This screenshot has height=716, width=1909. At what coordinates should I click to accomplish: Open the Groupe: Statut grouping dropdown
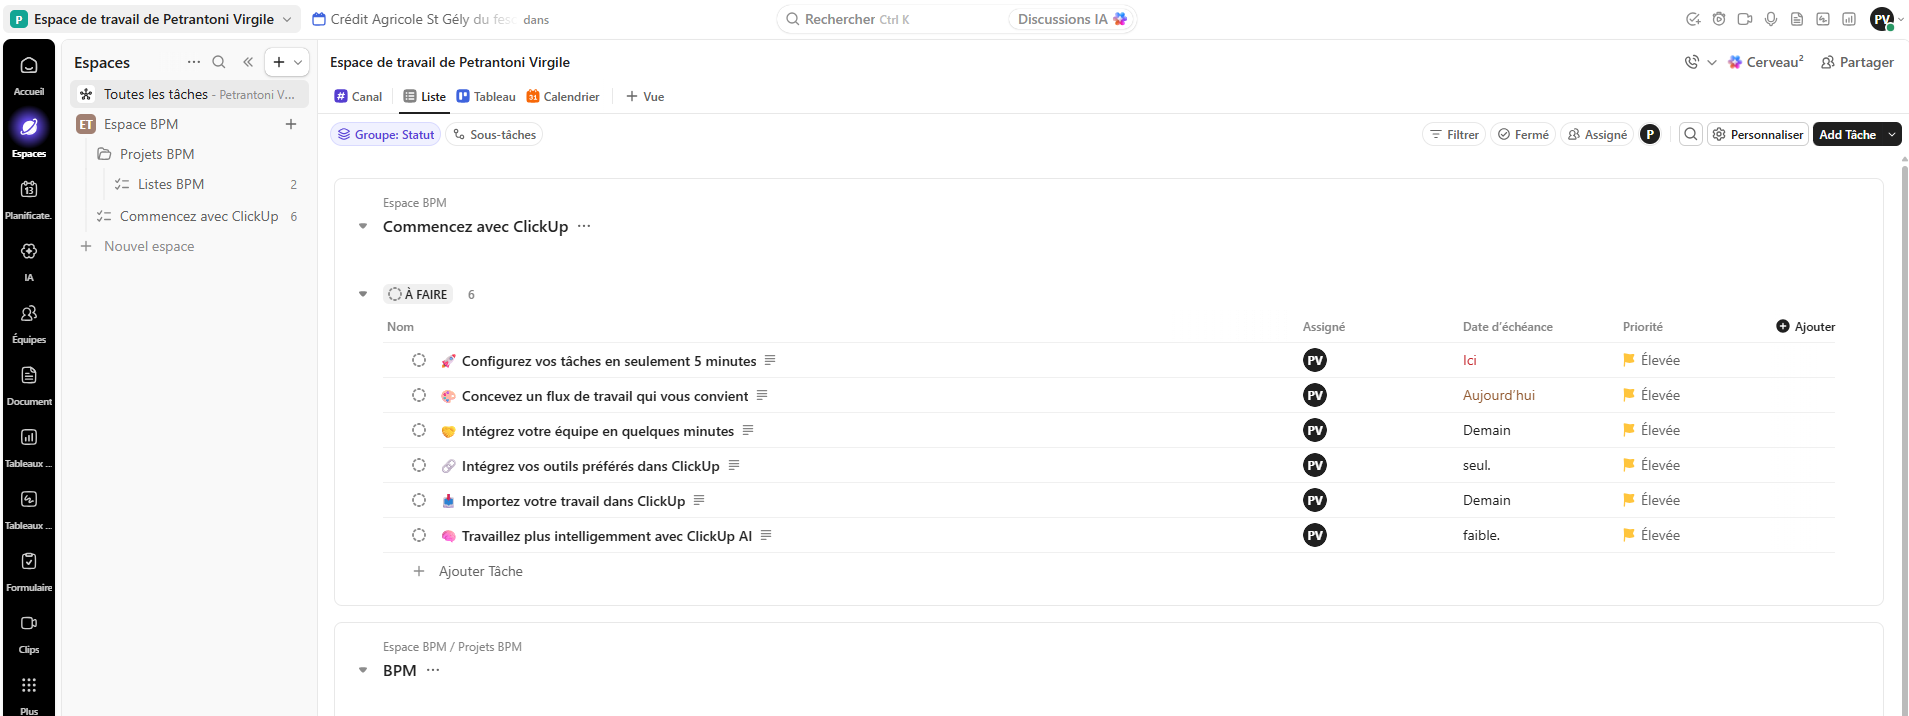click(386, 134)
